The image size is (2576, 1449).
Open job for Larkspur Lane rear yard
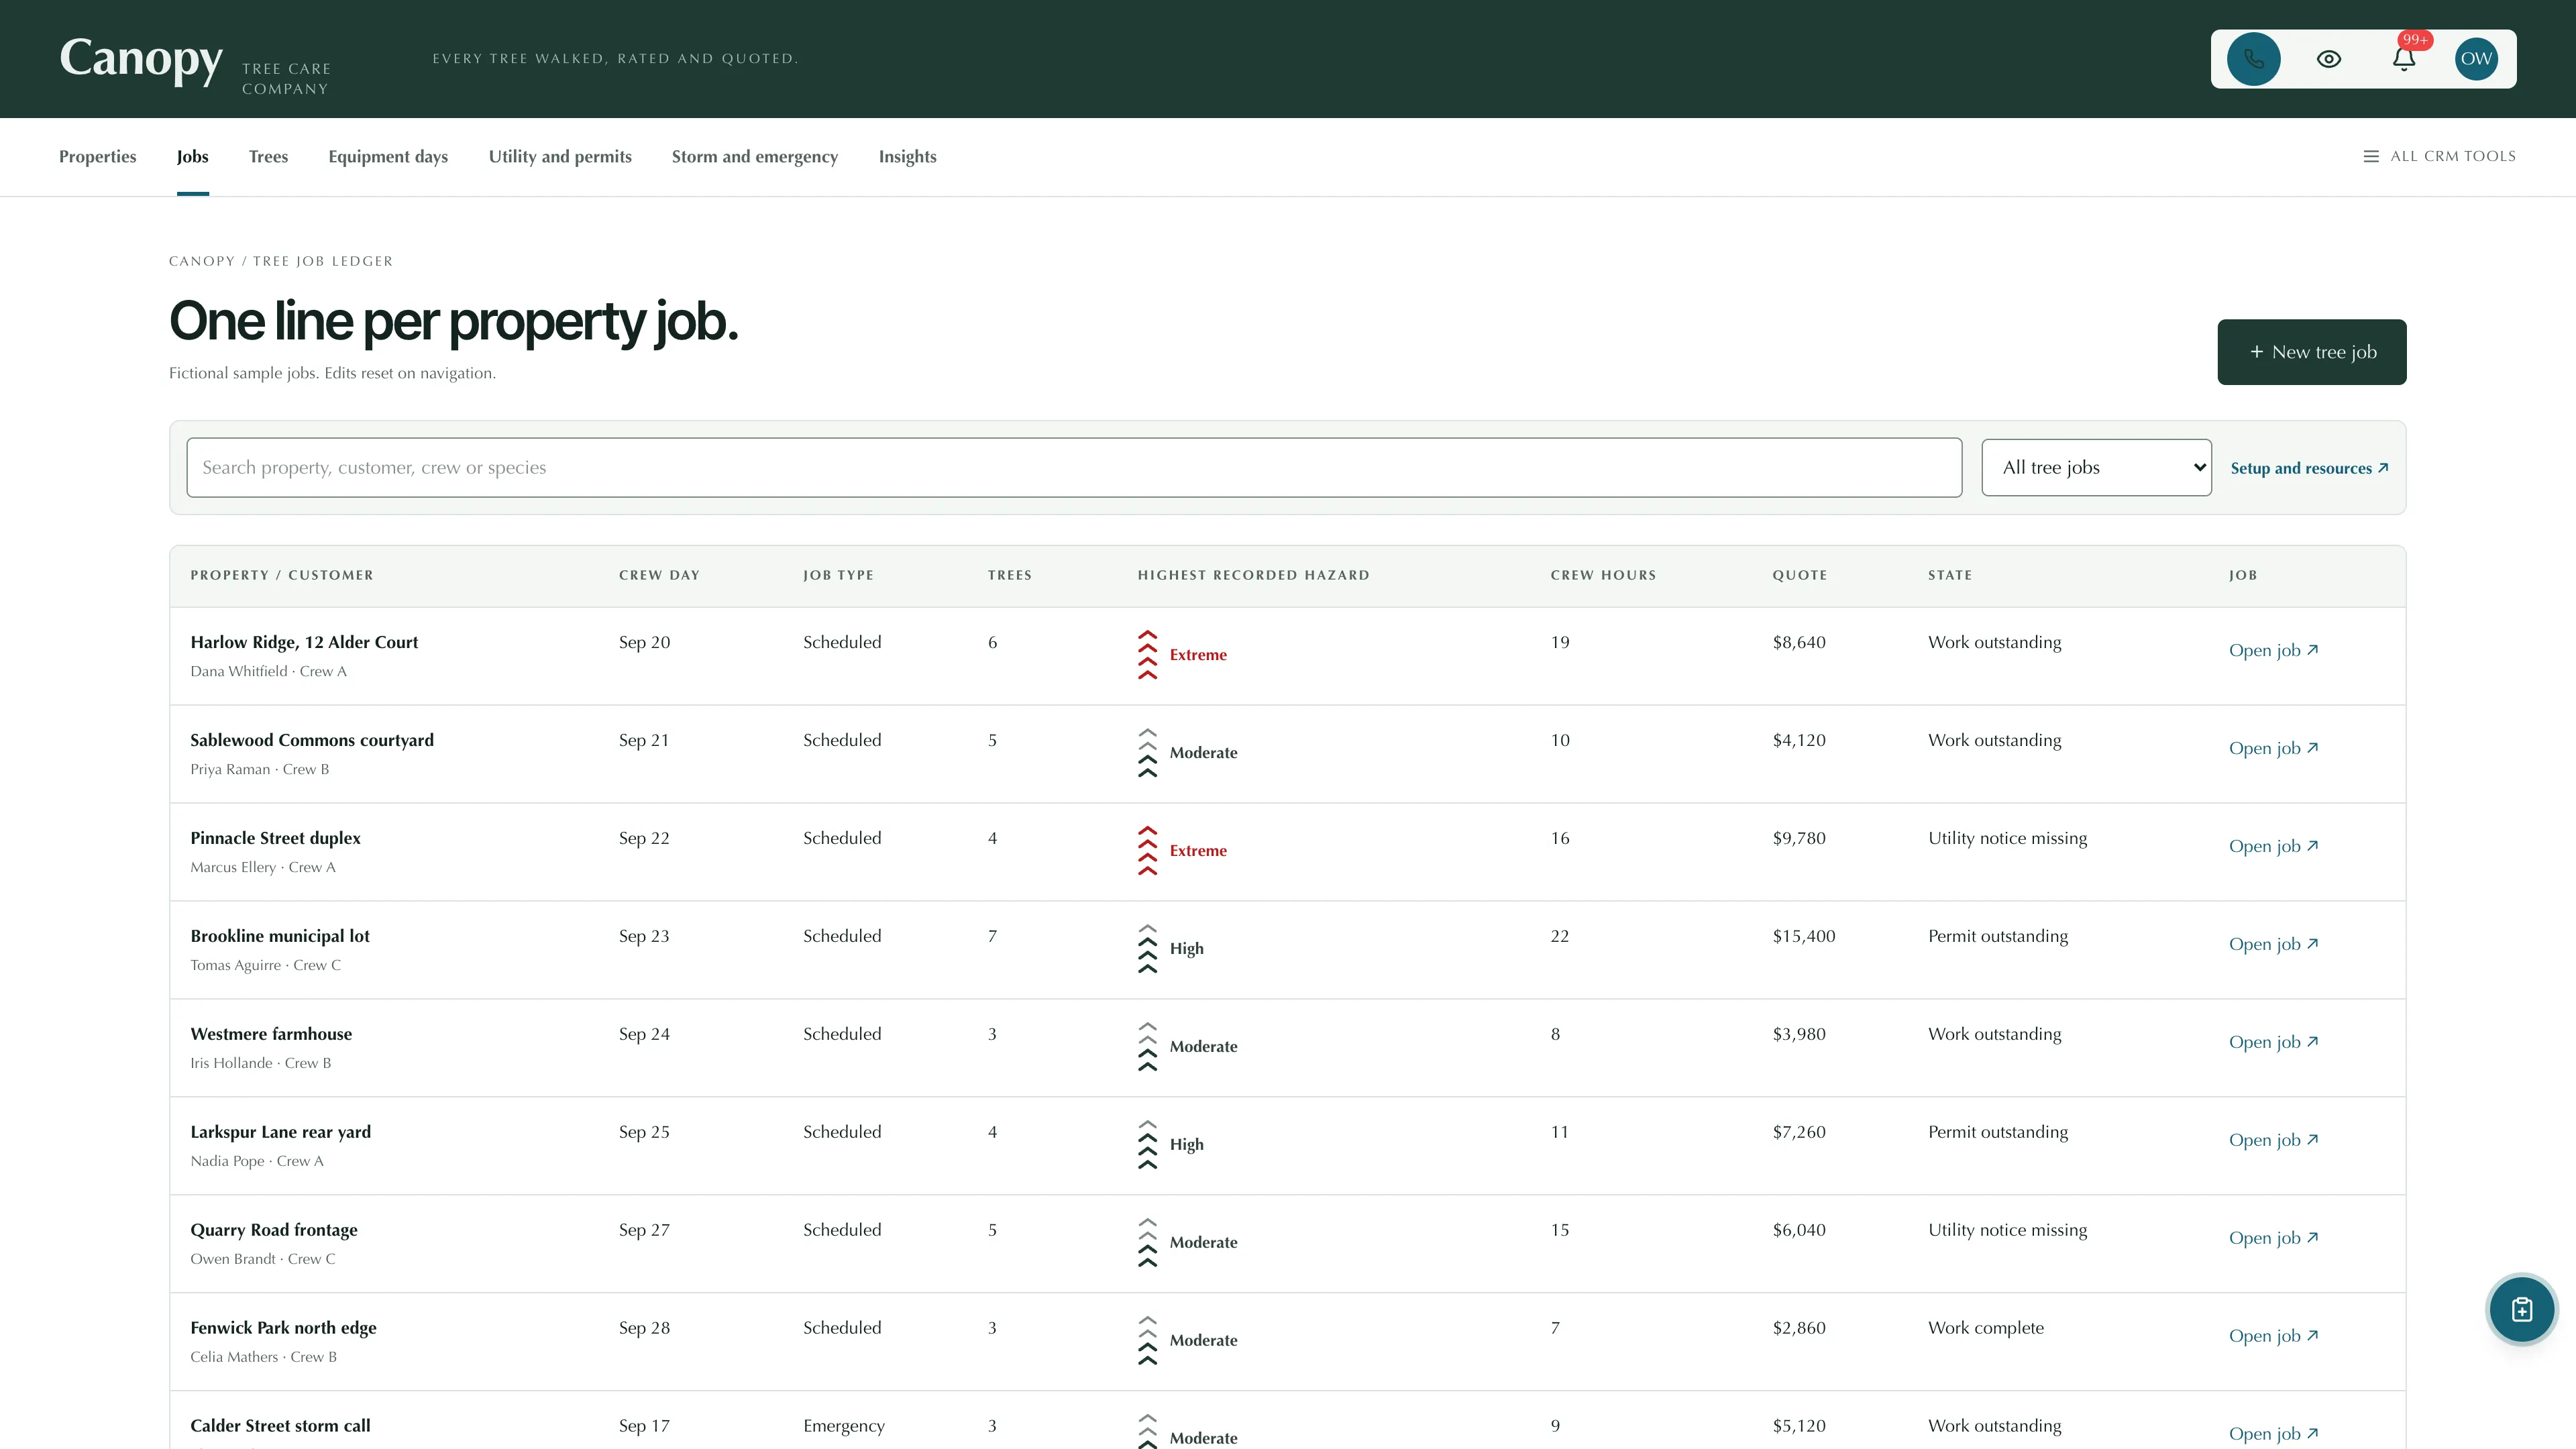pyautogui.click(x=2273, y=1140)
